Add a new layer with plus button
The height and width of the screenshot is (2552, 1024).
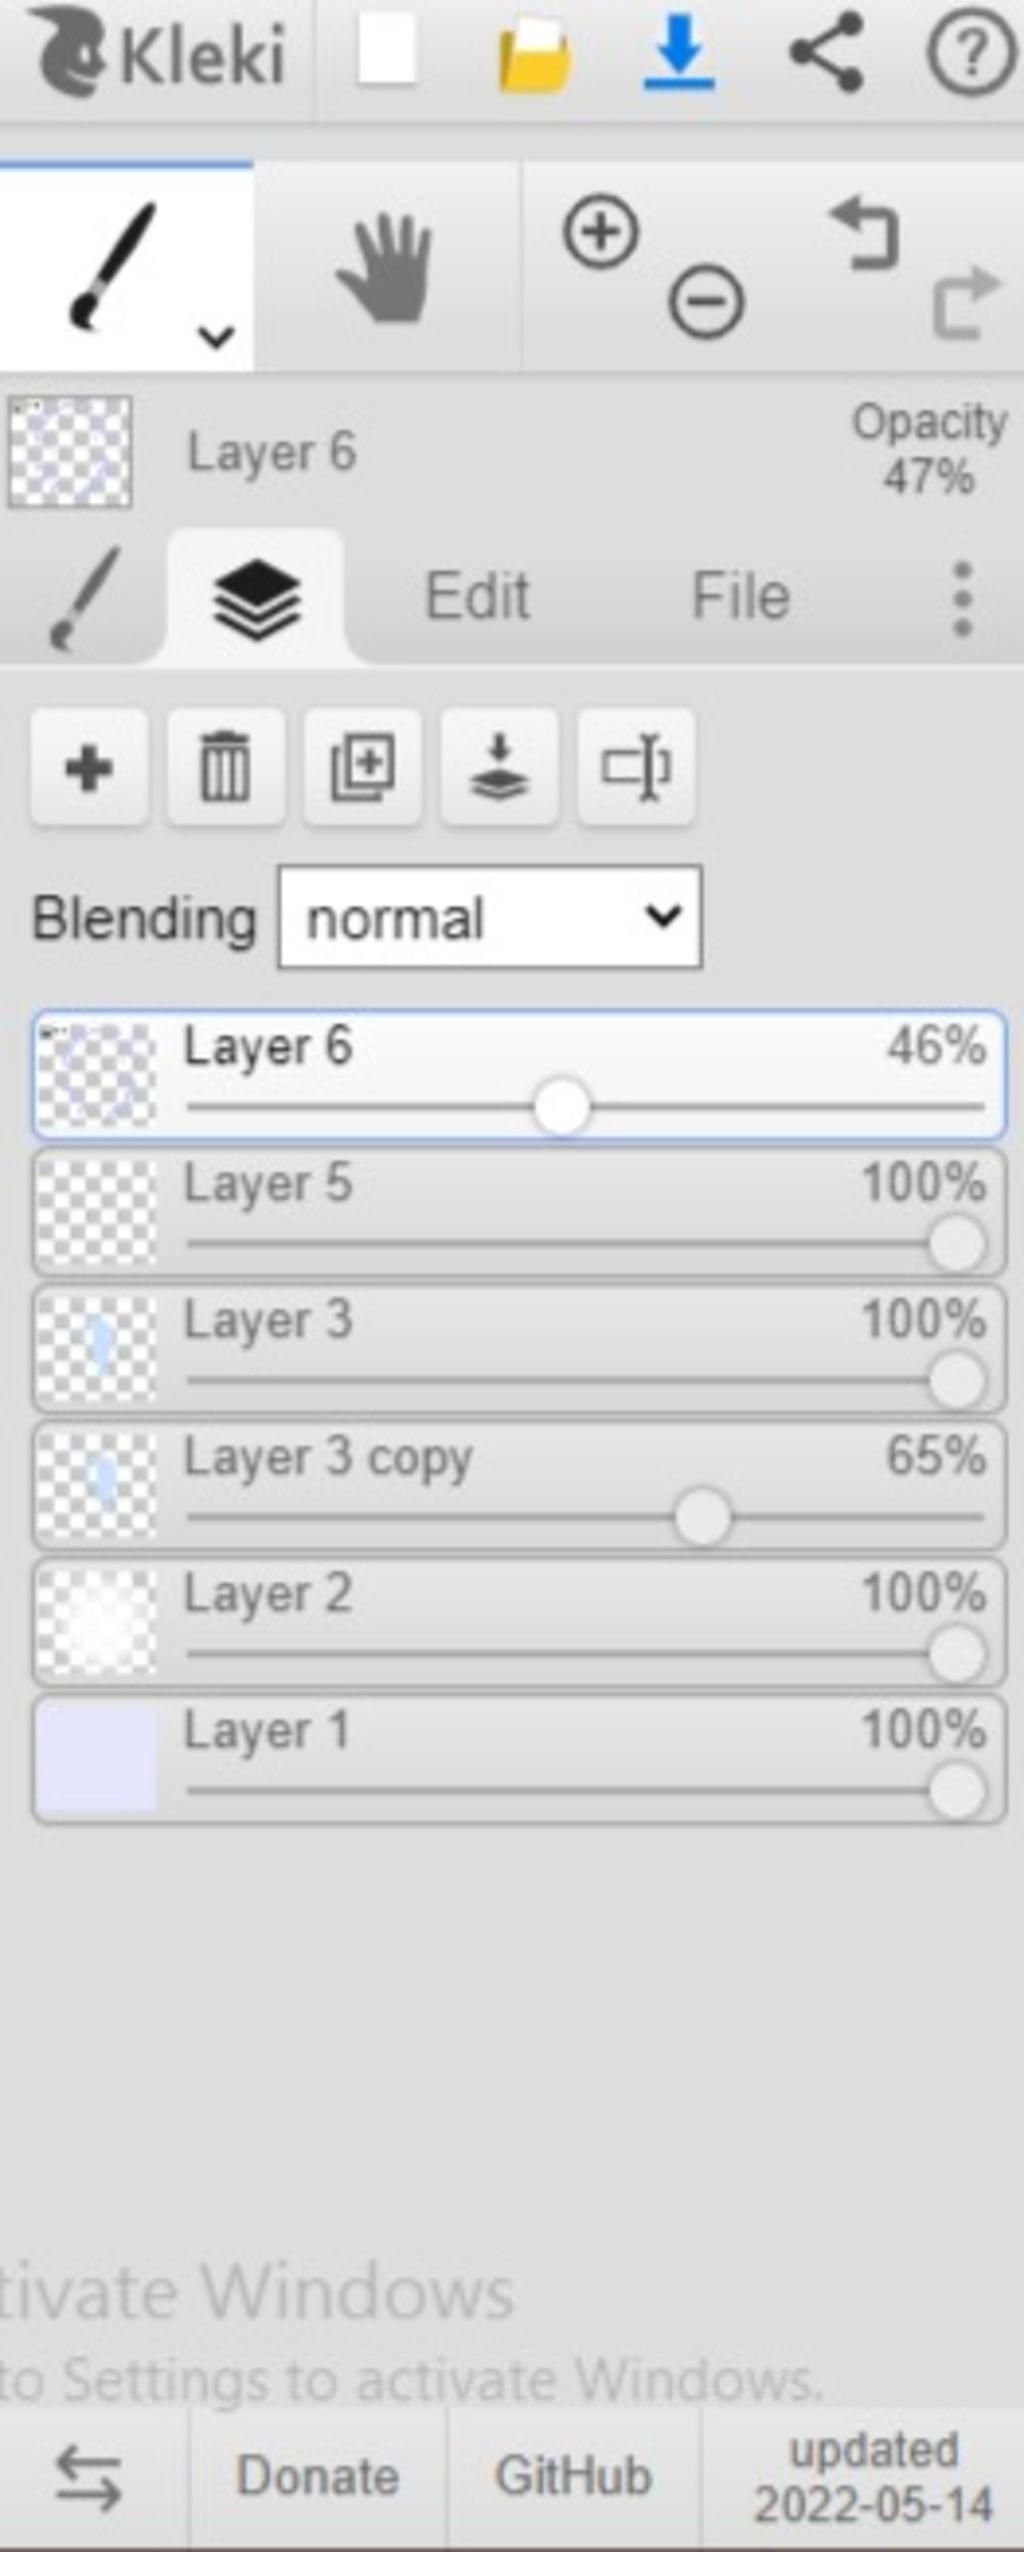(x=89, y=768)
